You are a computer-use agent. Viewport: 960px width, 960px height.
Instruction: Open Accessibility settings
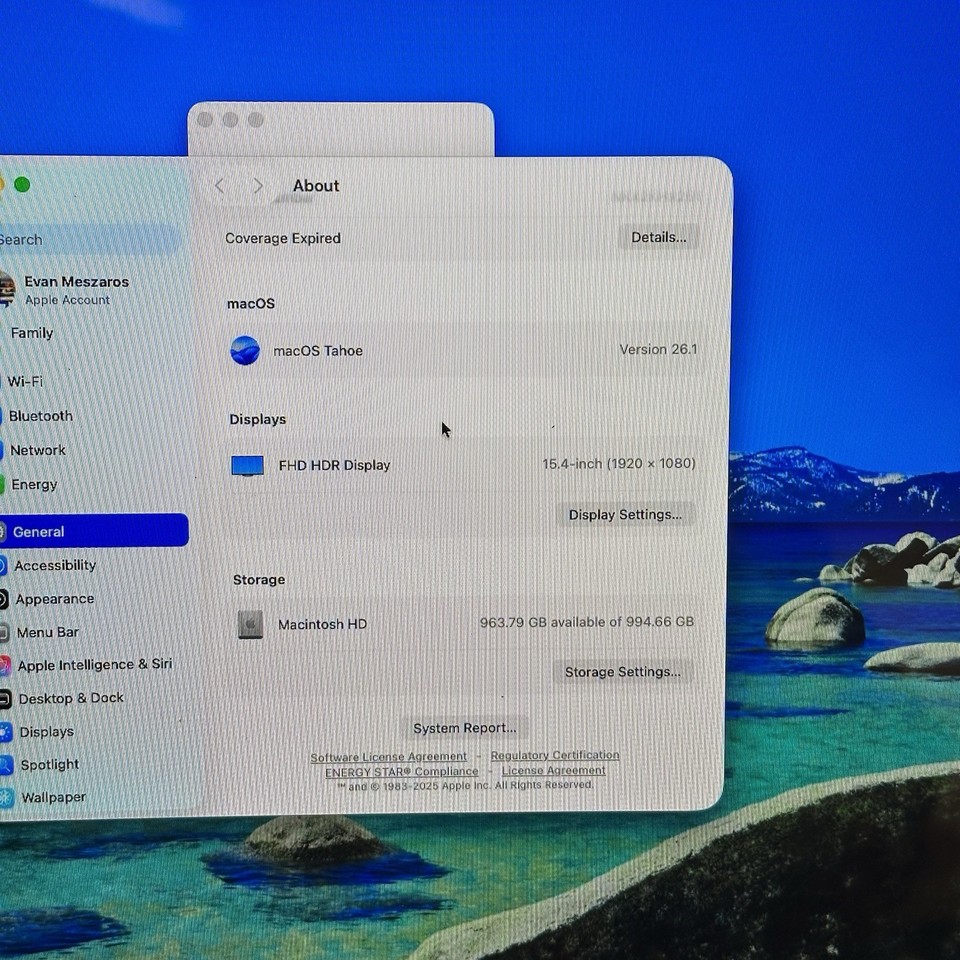point(54,565)
